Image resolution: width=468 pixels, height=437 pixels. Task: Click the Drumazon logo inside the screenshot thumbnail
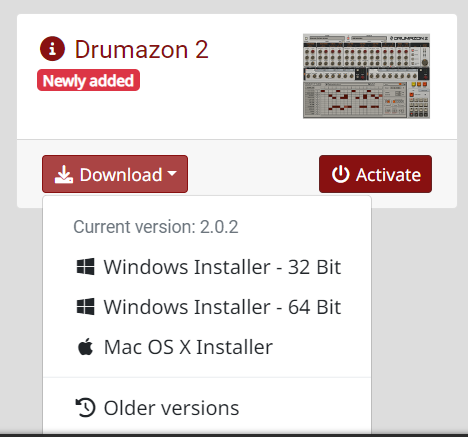tap(409, 38)
